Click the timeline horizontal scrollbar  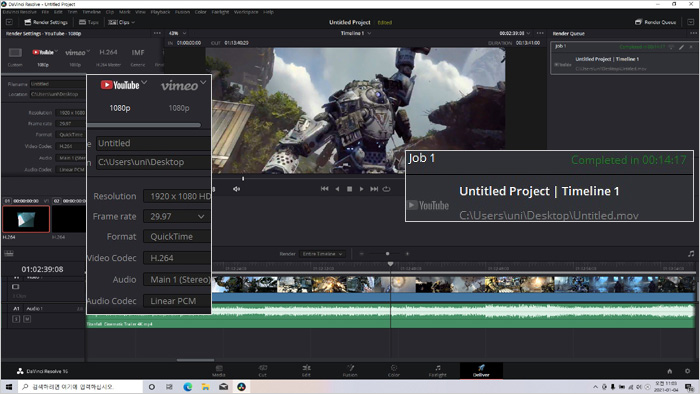195,360
